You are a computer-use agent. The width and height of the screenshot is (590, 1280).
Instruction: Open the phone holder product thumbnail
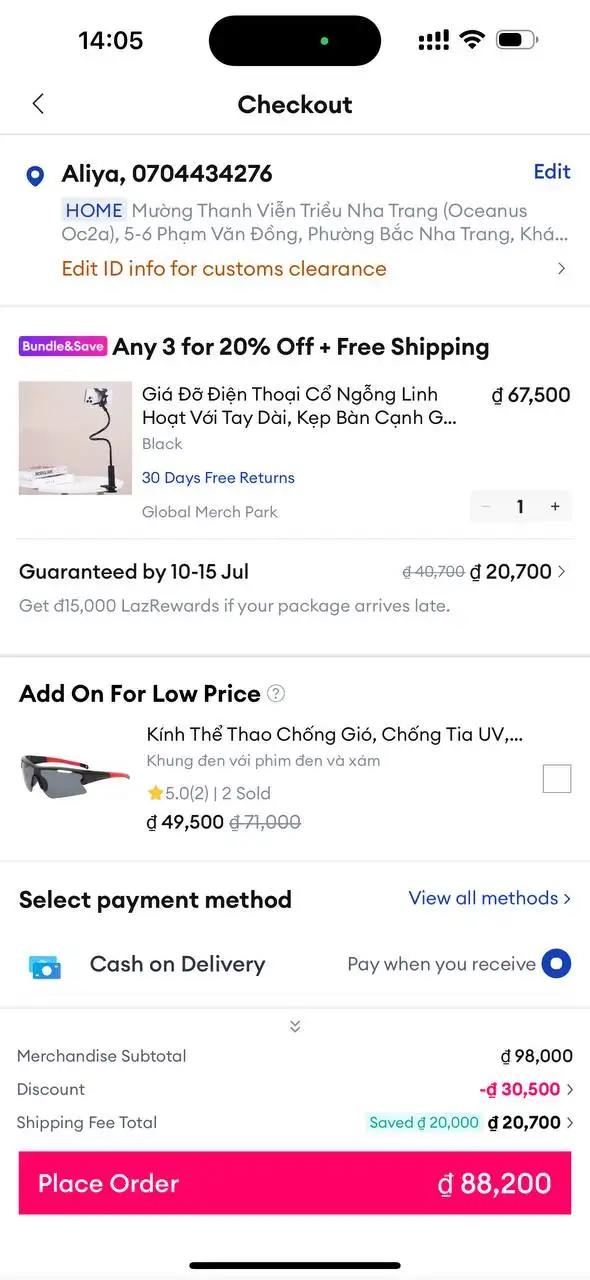click(x=76, y=438)
